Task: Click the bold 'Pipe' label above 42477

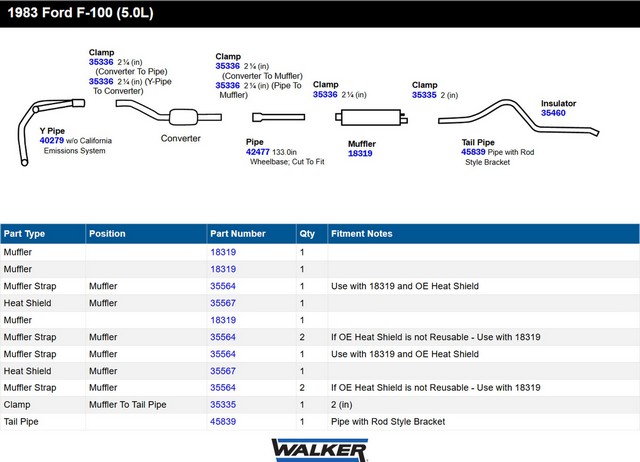Action: click(x=255, y=142)
